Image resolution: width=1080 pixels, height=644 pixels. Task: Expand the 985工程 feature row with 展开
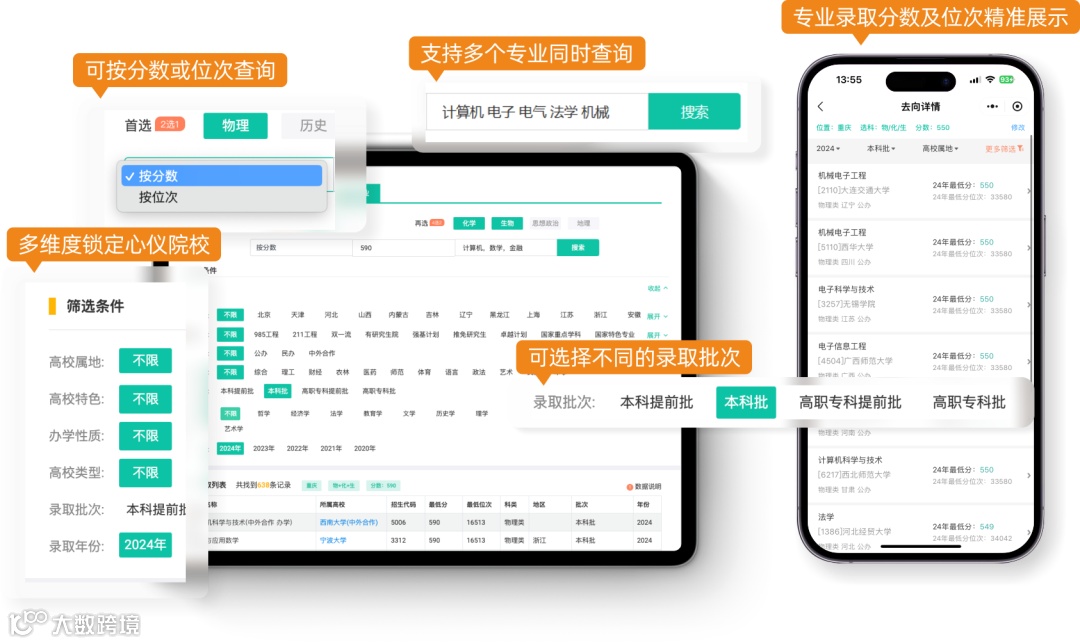(x=657, y=335)
